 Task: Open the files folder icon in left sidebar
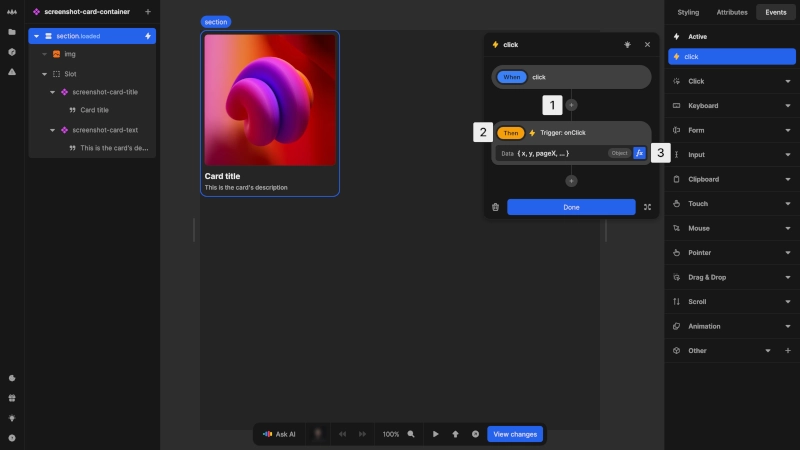(x=12, y=32)
